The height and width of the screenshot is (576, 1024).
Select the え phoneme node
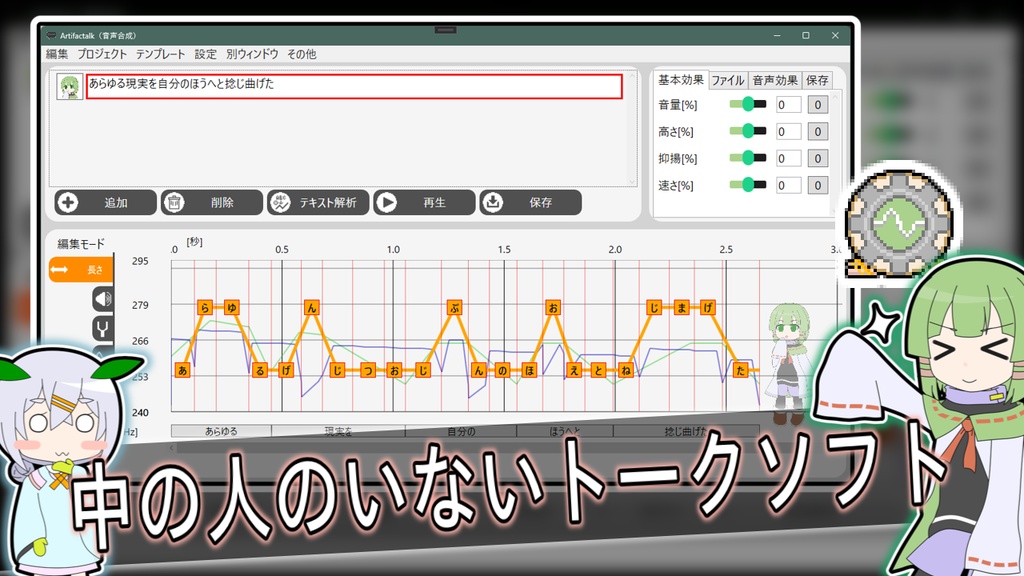tap(573, 370)
